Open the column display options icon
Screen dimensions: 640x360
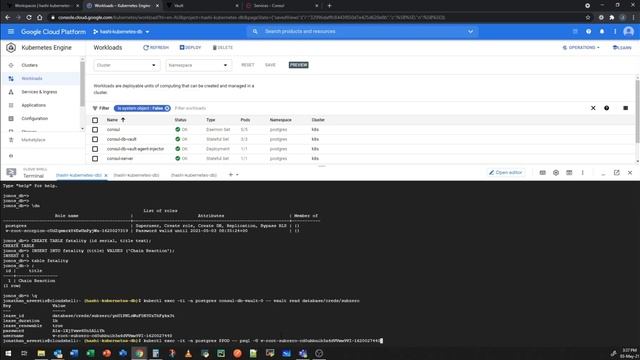tap(625, 108)
